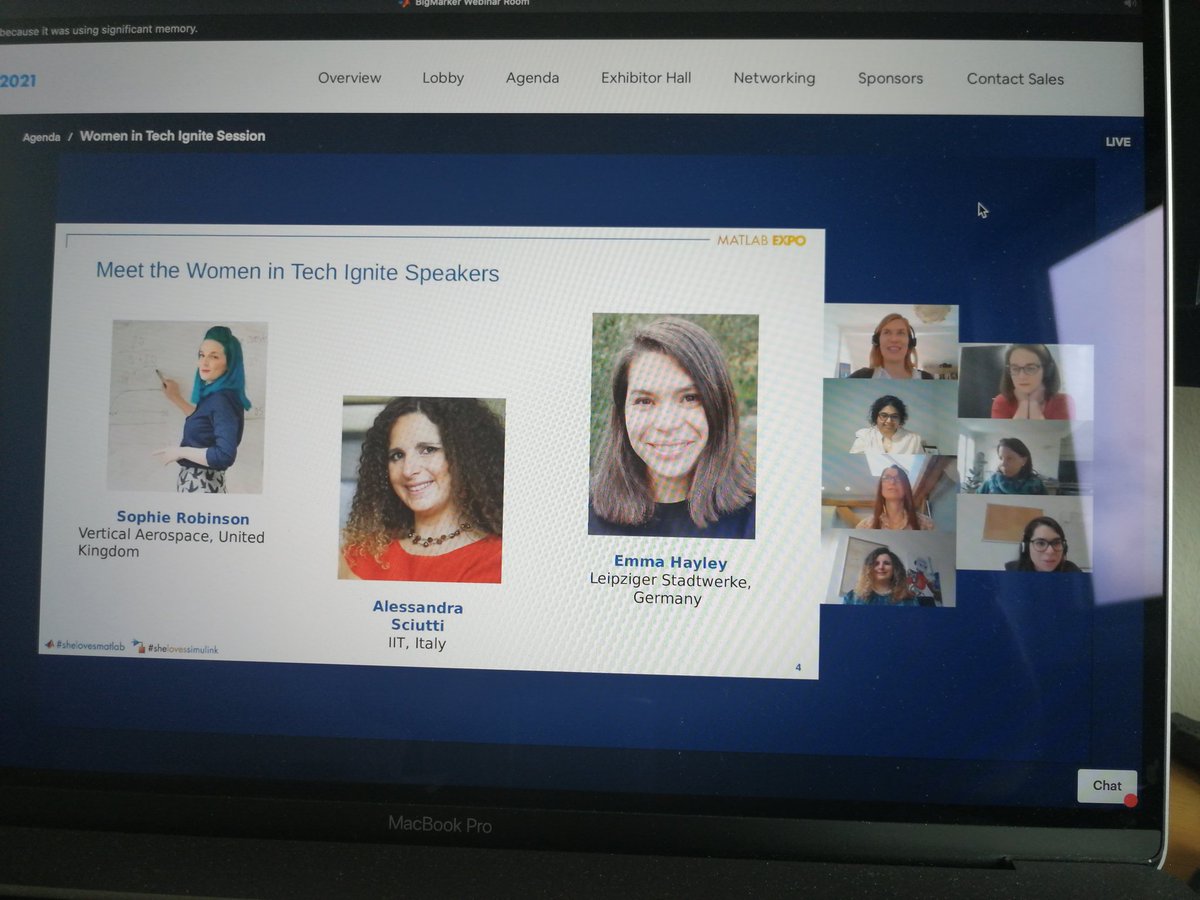
Task: Open the Chat button
Action: (x=1107, y=785)
